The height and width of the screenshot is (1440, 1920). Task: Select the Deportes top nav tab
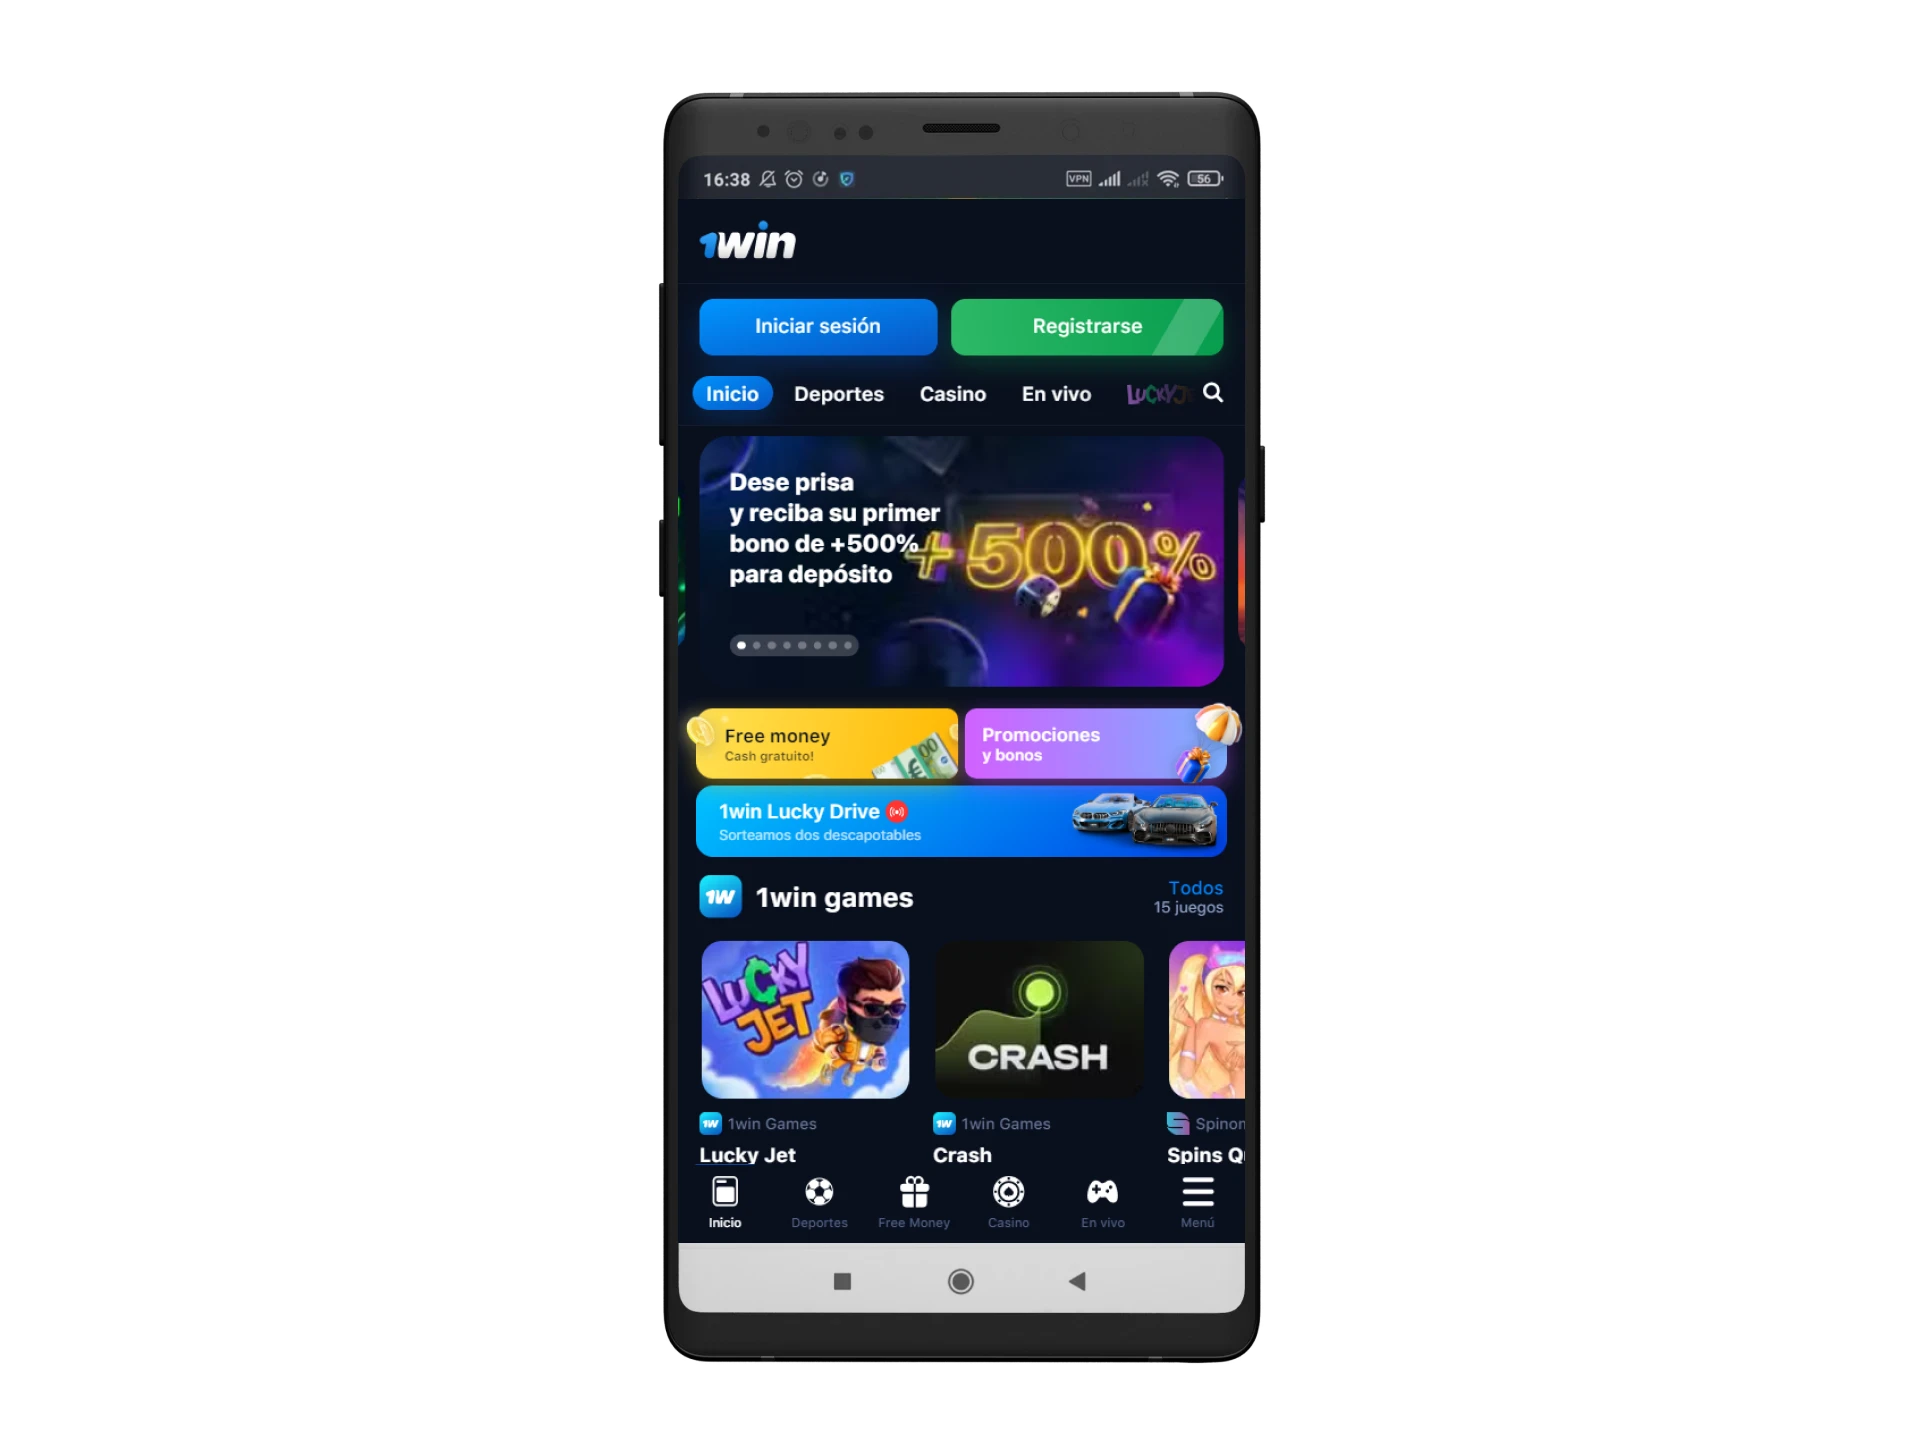coord(839,393)
